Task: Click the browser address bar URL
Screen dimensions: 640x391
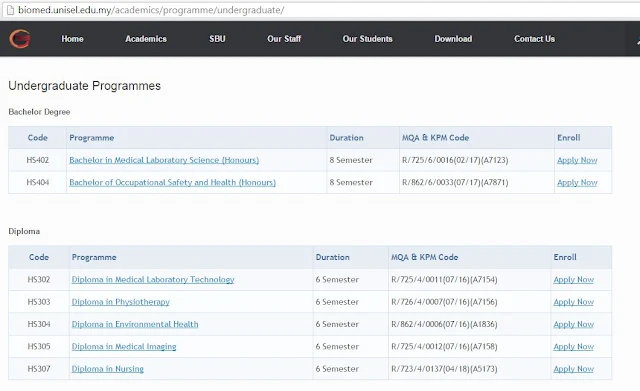Action: click(151, 10)
